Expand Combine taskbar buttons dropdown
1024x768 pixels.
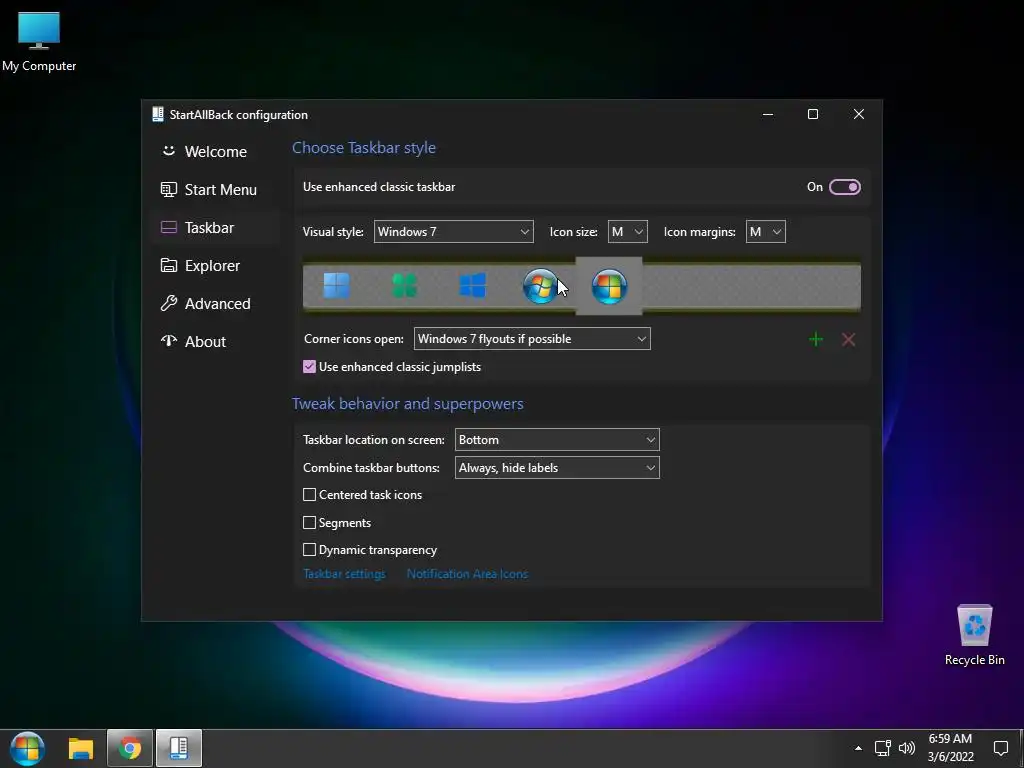[557, 468]
